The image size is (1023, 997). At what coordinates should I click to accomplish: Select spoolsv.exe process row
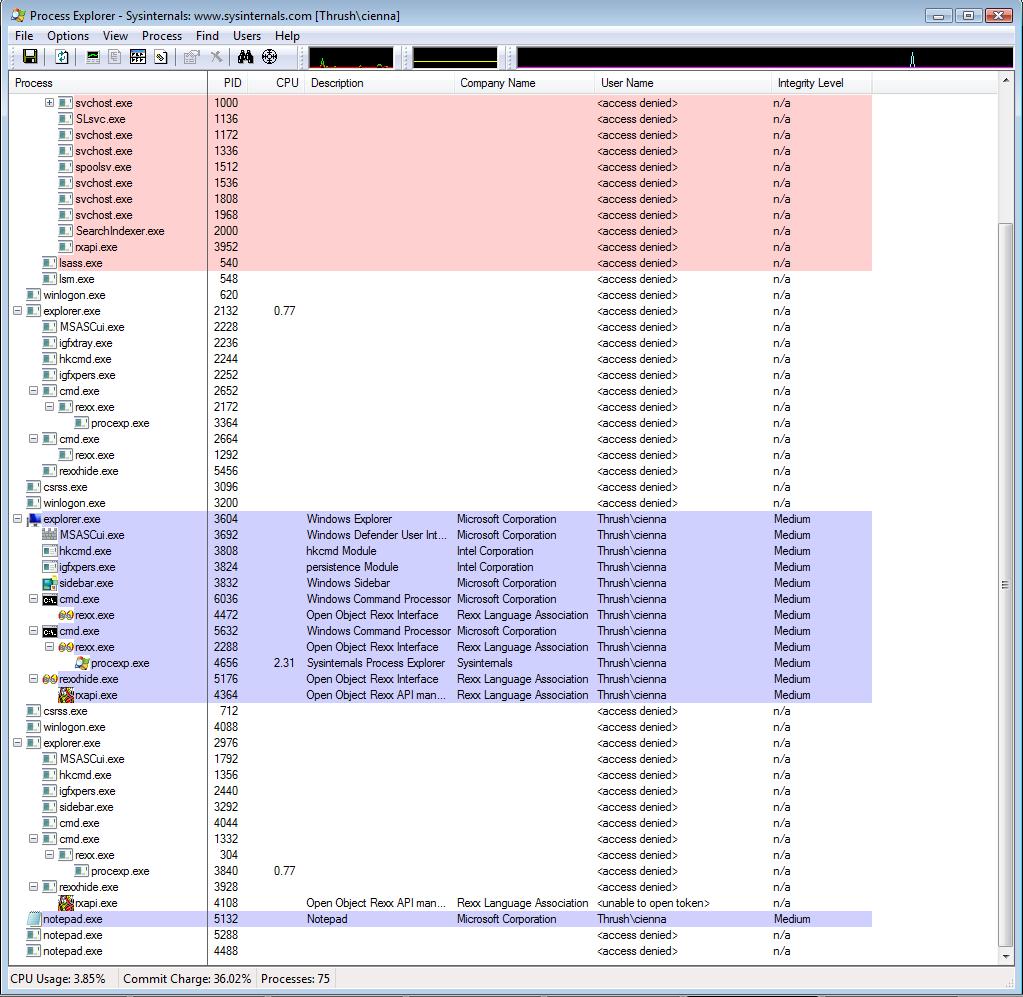coord(440,167)
